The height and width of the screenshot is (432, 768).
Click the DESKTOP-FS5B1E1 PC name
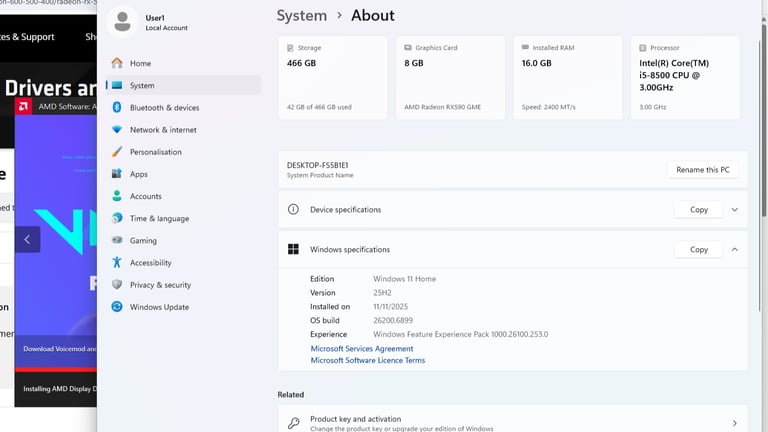[317, 165]
